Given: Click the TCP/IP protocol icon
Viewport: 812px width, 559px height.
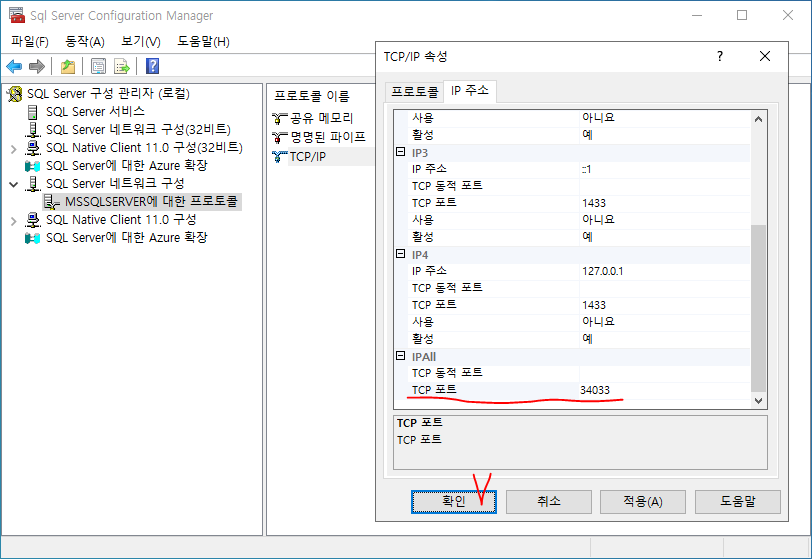Looking at the screenshot, I should pos(280,156).
